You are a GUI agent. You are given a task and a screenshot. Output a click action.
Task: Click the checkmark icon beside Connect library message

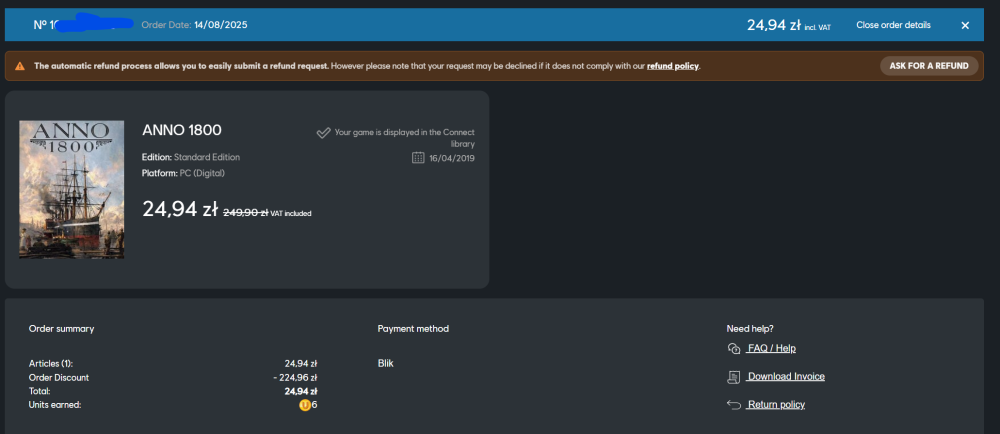[x=323, y=133]
